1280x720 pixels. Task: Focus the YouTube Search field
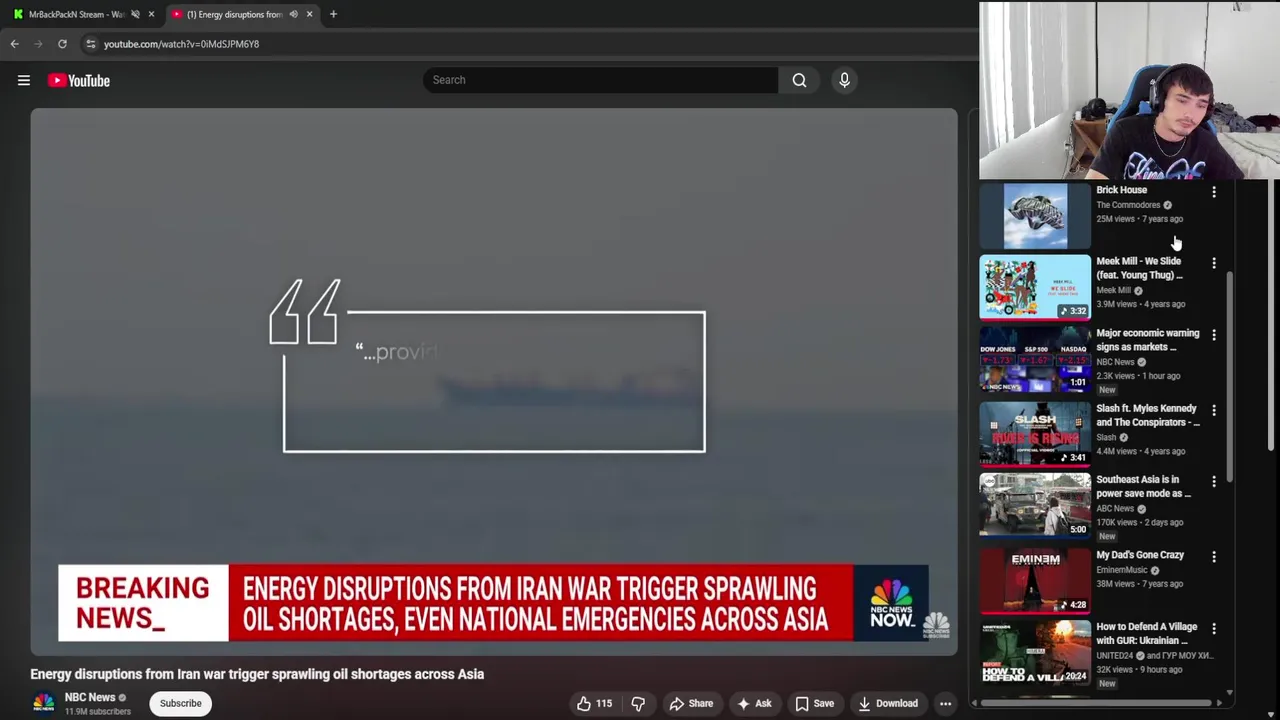(600, 80)
